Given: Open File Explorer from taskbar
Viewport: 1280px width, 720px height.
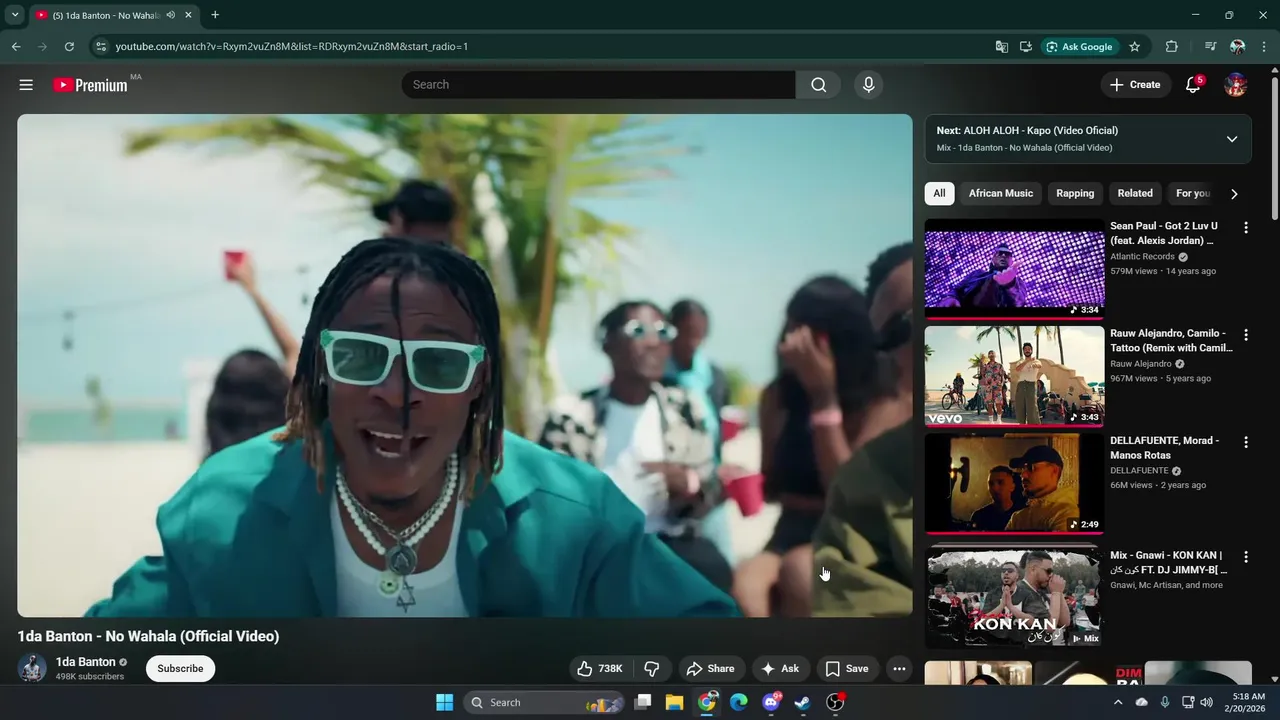Looking at the screenshot, I should pos(675,702).
